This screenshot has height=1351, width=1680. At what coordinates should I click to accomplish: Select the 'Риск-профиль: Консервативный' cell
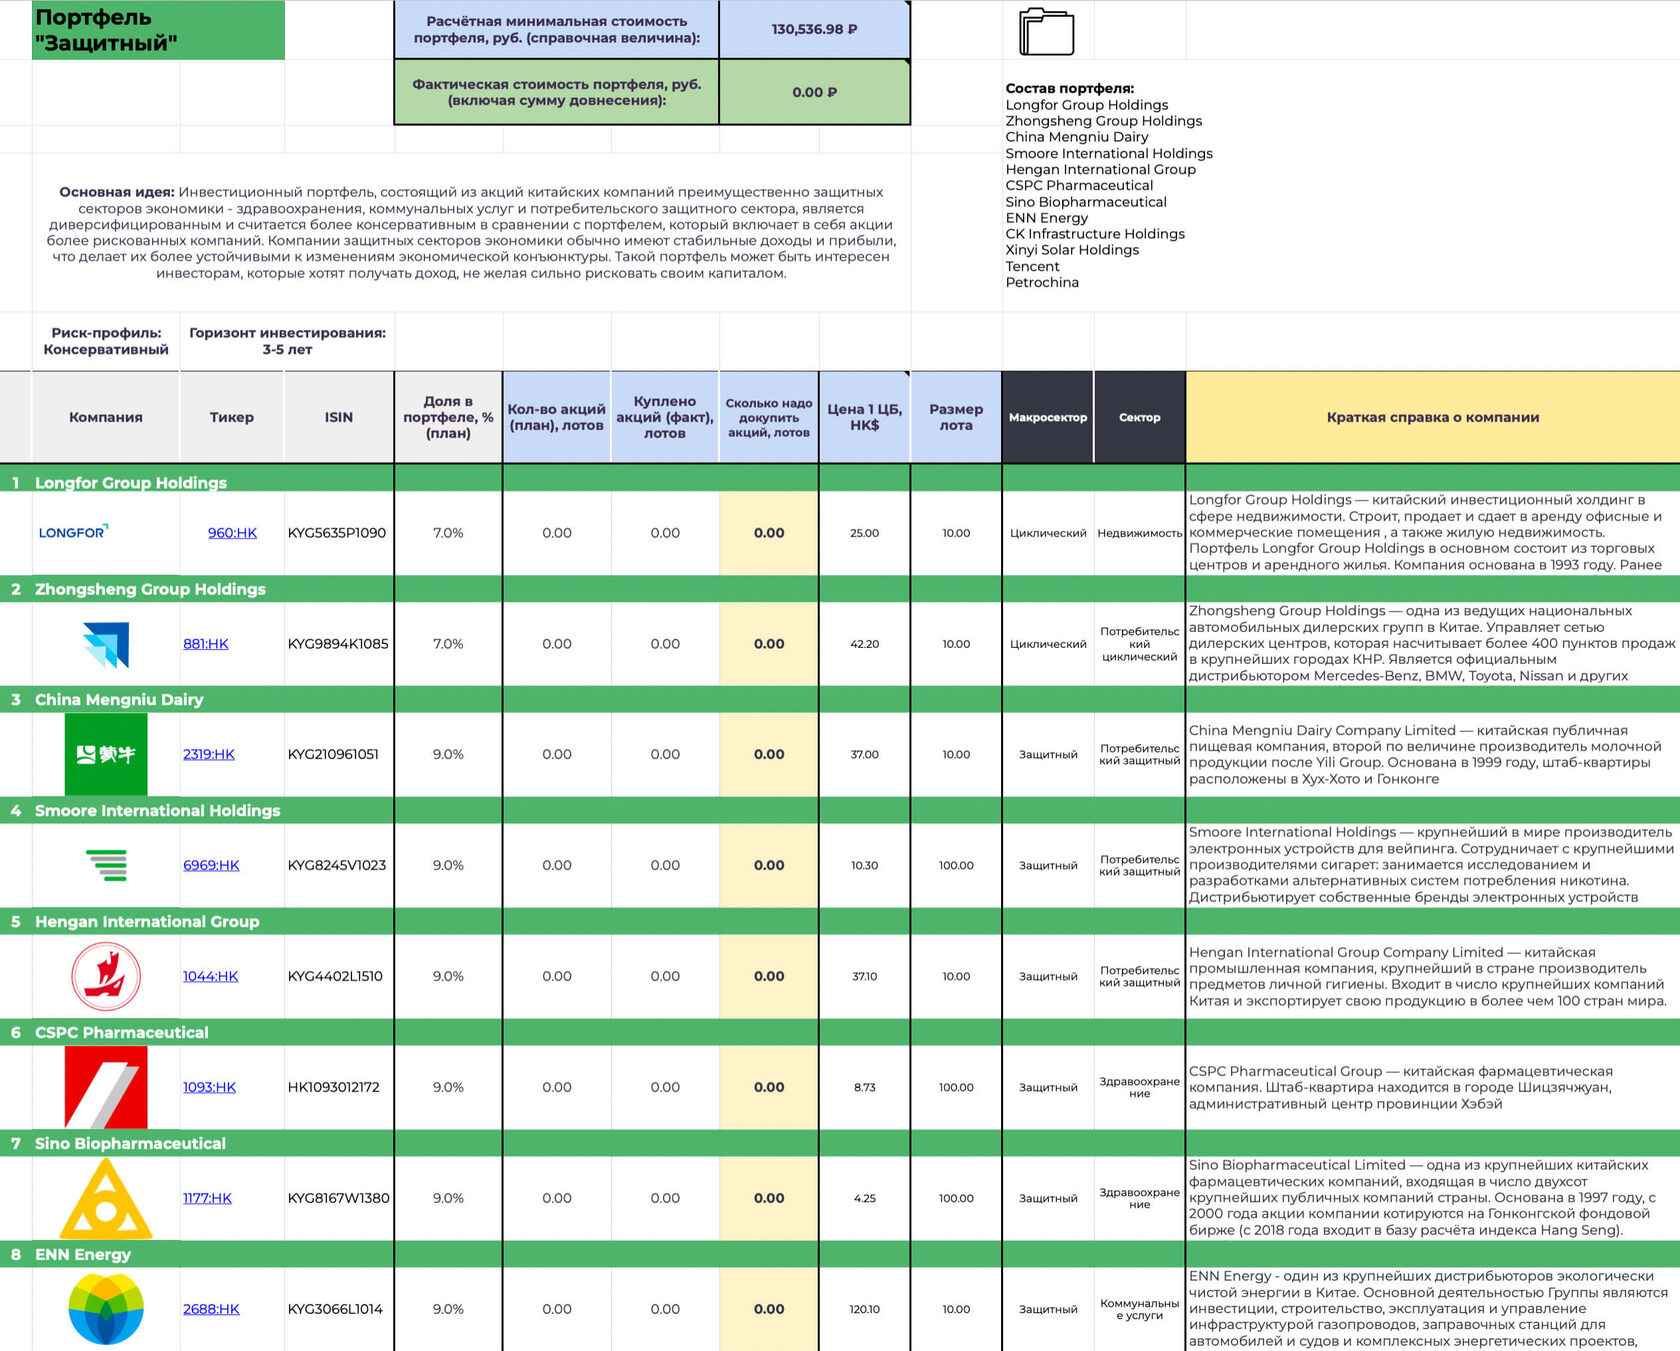106,341
